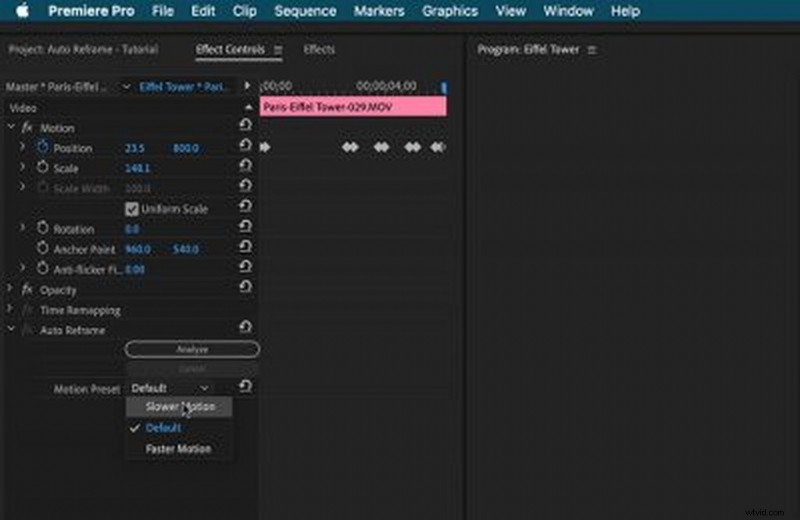
Task: Reset the Scale Width parameter
Action: pyautogui.click(x=245, y=185)
